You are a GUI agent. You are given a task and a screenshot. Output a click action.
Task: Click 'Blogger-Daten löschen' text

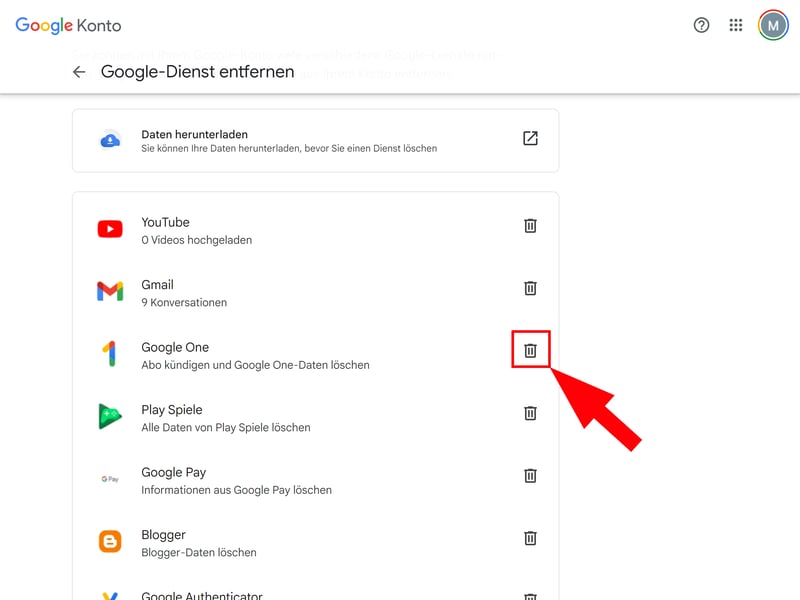[199, 553]
